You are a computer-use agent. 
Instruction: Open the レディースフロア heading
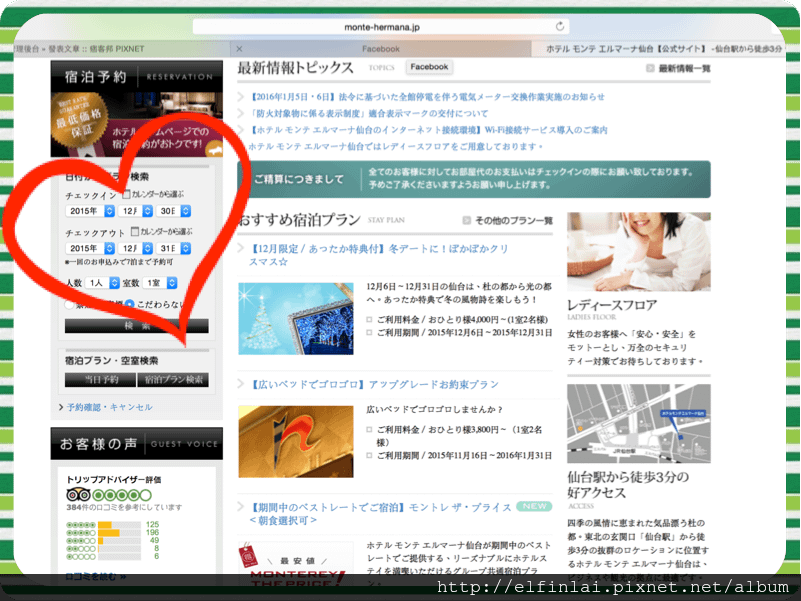pyautogui.click(x=612, y=305)
